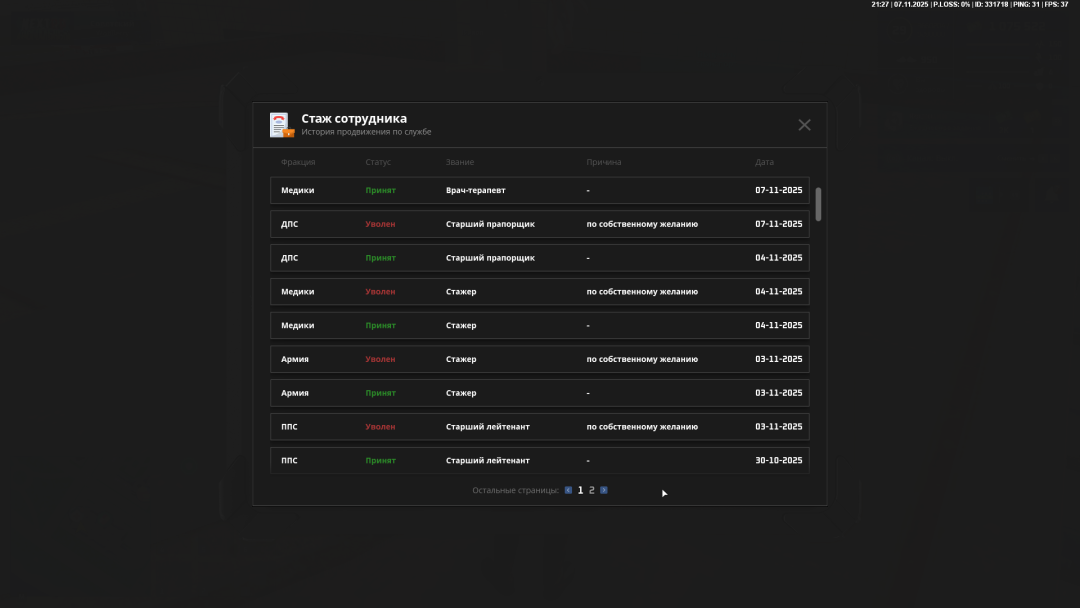Click the Статус column header
This screenshot has height=608, width=1080.
[x=378, y=162]
